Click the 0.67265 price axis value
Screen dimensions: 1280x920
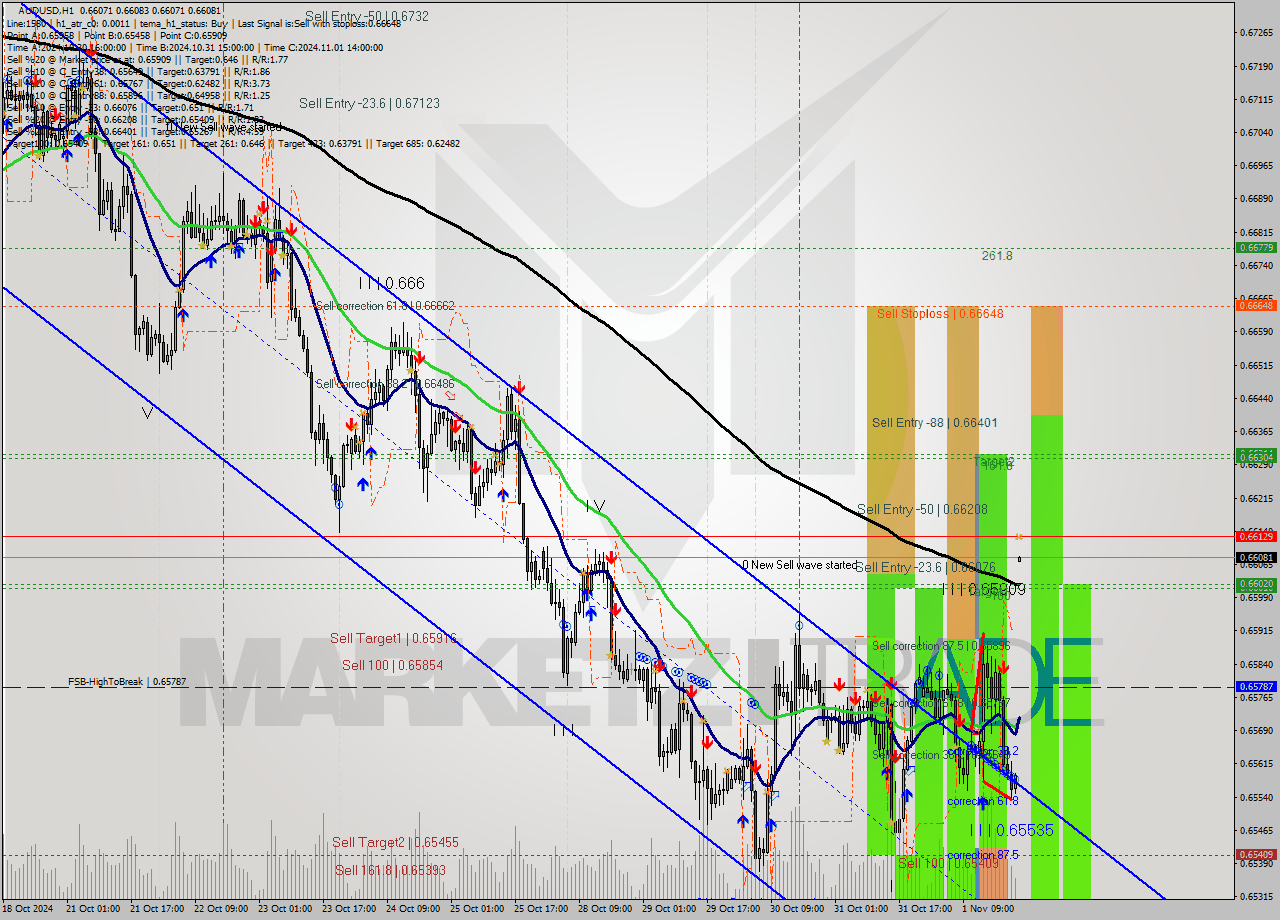click(x=1256, y=33)
